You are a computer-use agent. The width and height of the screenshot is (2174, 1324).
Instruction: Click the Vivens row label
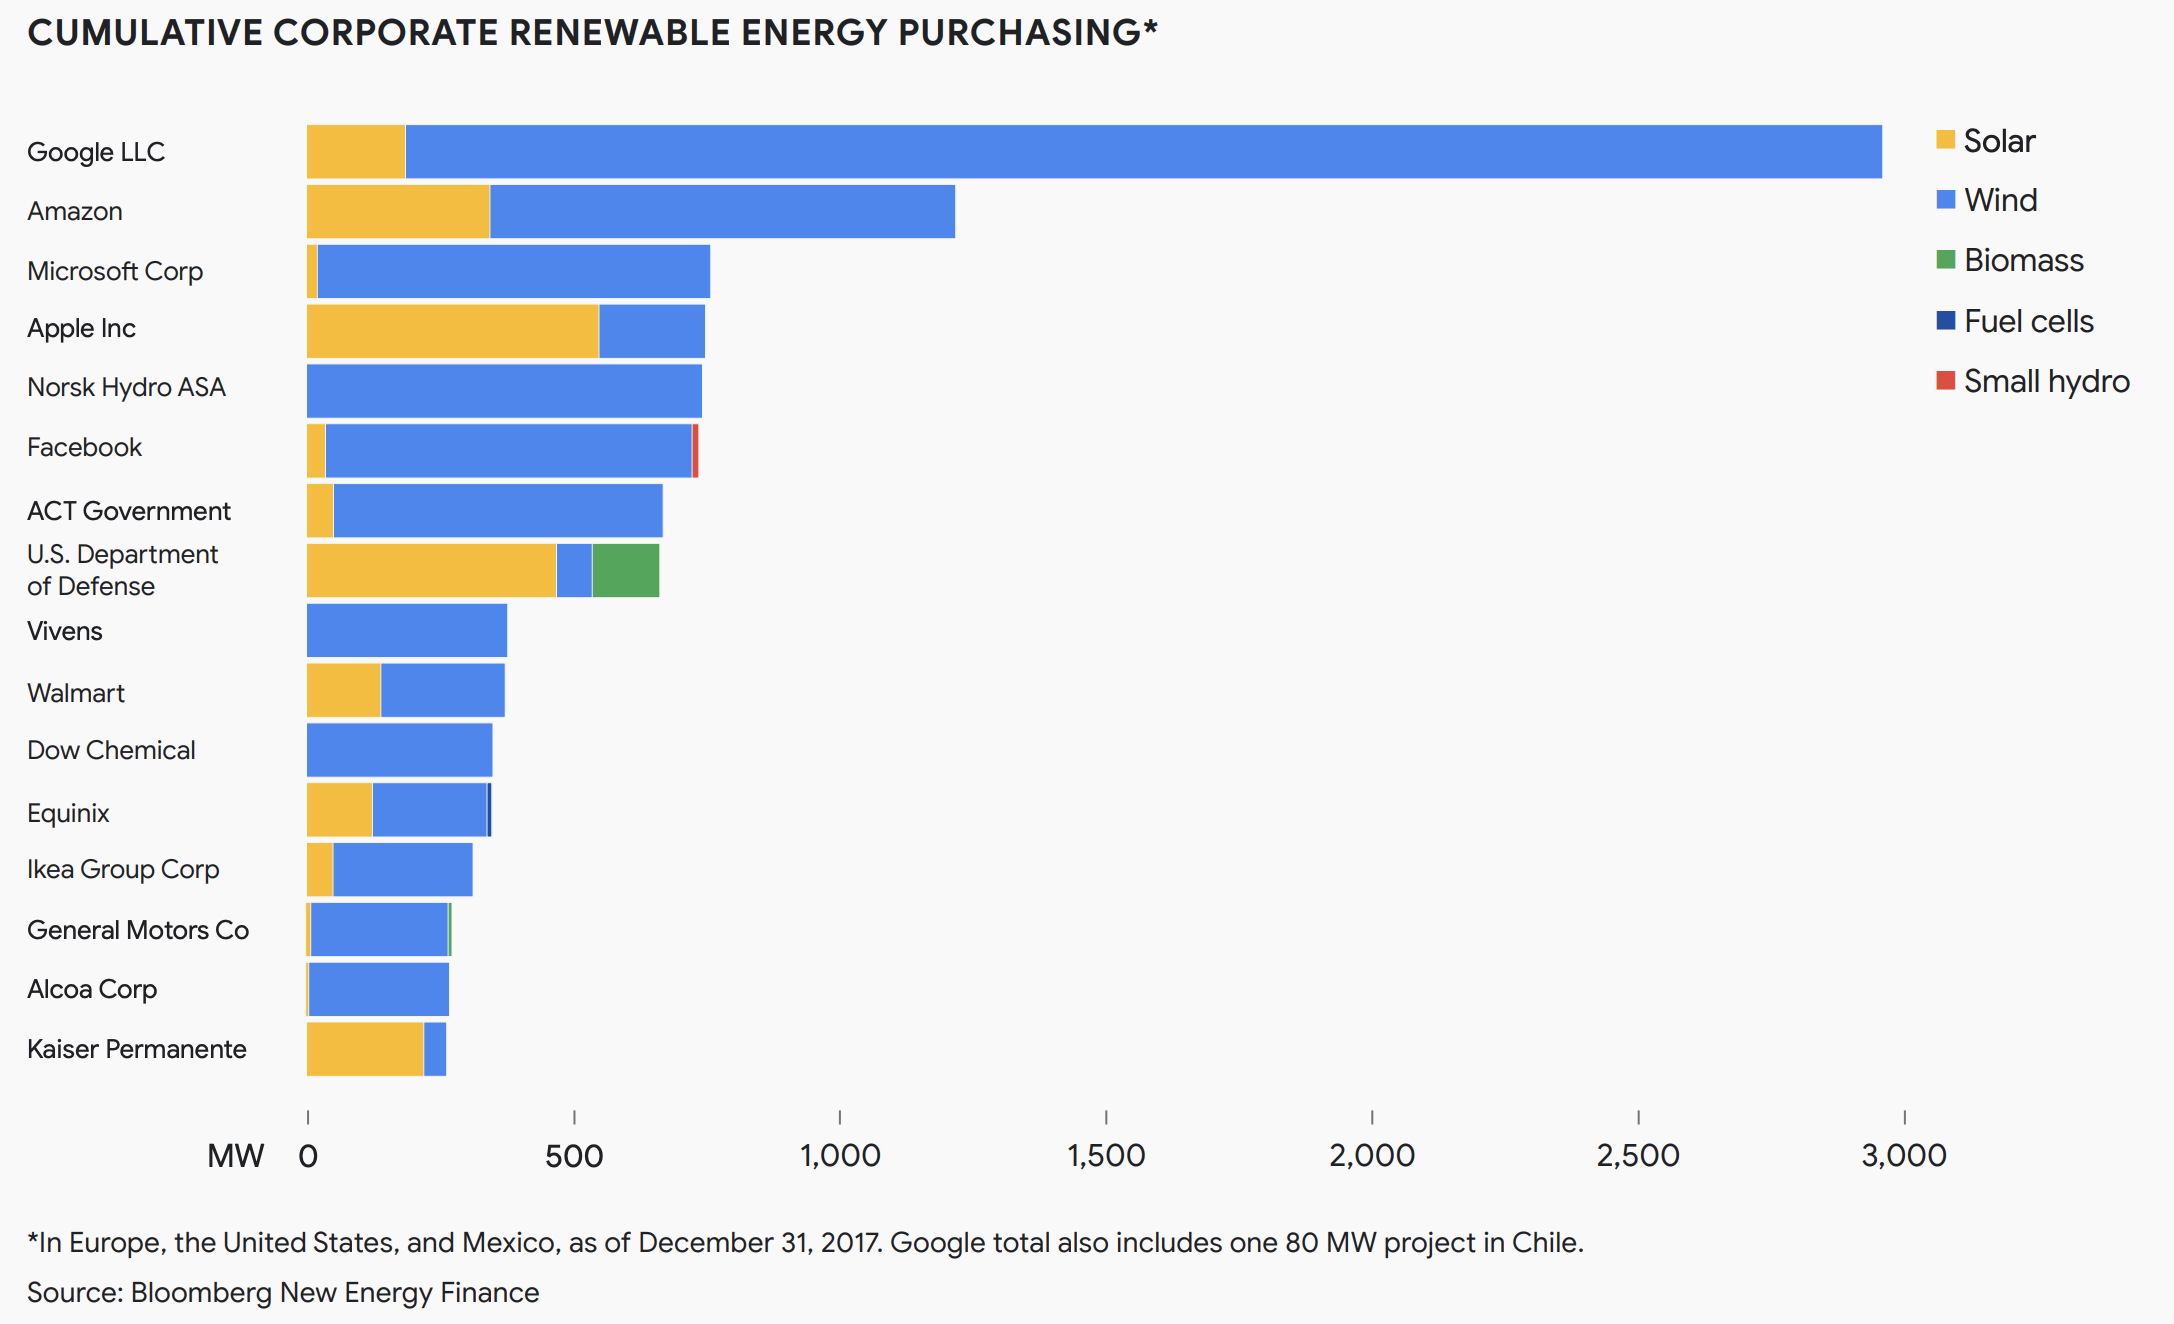65,631
